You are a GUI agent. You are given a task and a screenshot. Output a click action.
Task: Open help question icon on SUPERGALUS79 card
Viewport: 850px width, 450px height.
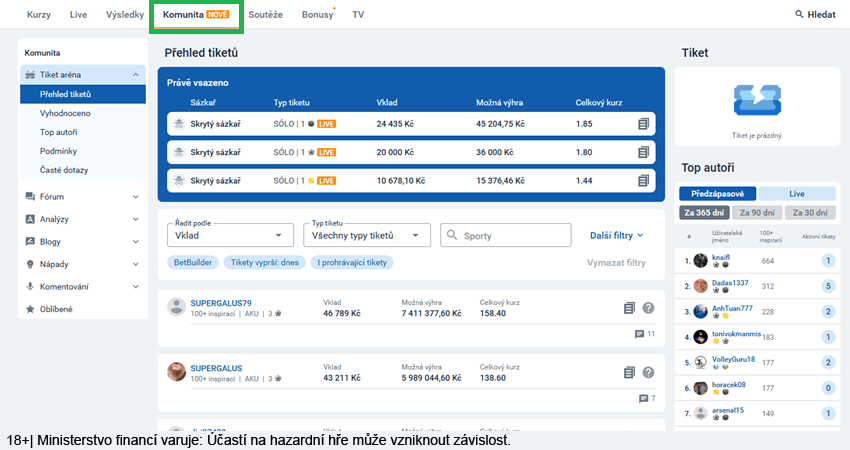648,308
